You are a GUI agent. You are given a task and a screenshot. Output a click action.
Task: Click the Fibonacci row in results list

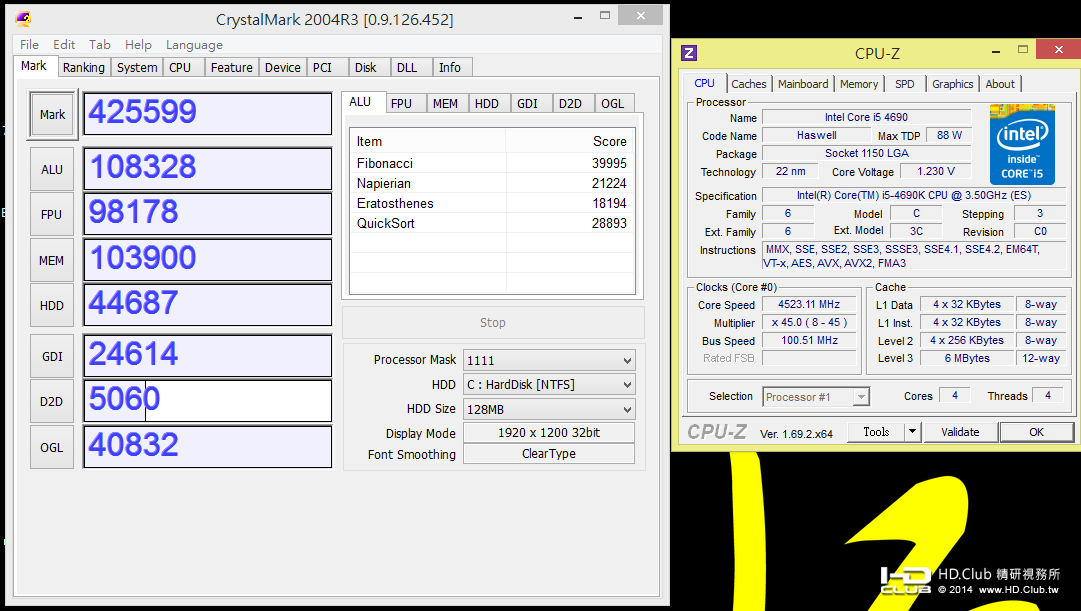pos(492,163)
